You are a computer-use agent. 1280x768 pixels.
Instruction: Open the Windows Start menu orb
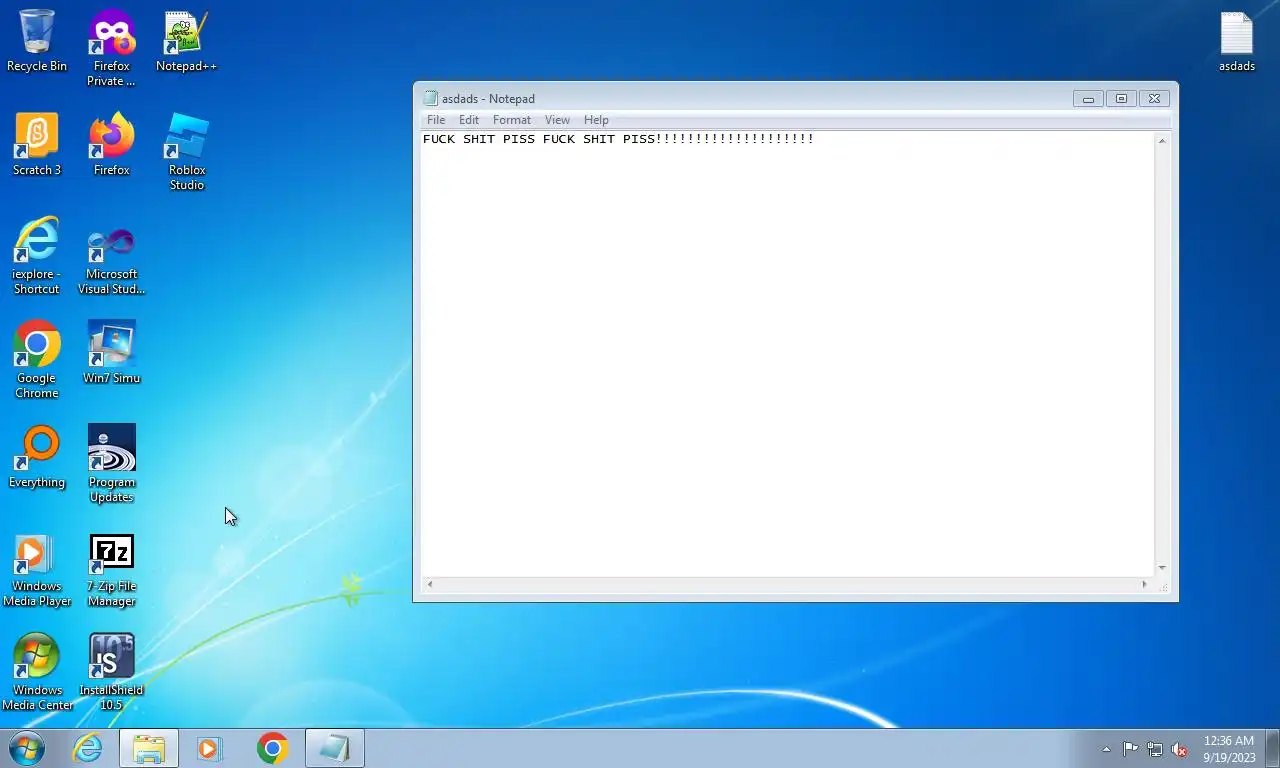tap(27, 748)
